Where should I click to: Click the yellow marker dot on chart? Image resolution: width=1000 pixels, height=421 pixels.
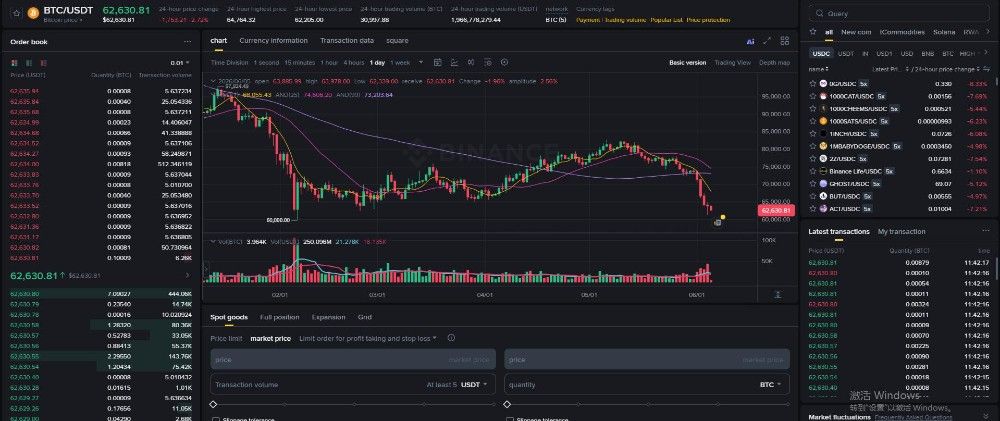click(x=723, y=217)
